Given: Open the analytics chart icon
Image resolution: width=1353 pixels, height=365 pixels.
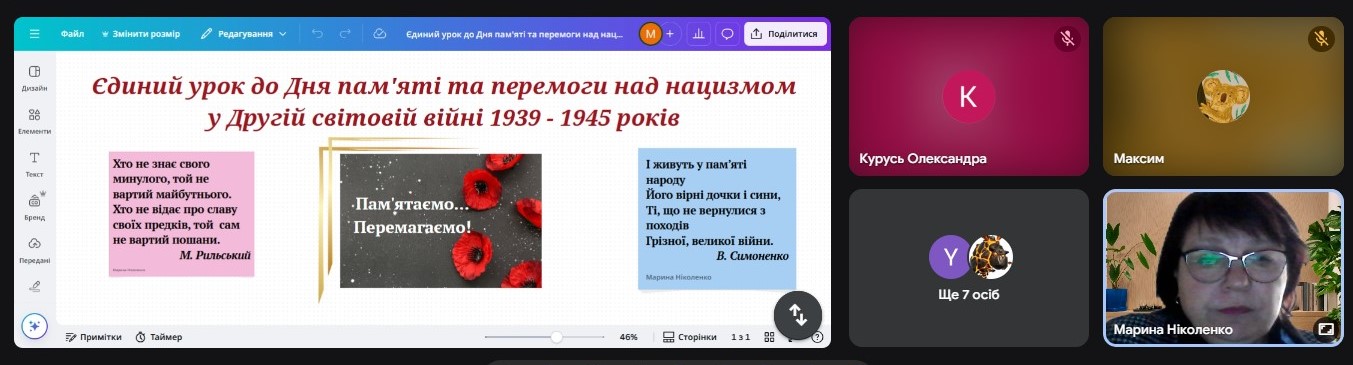Looking at the screenshot, I should click(x=699, y=33).
